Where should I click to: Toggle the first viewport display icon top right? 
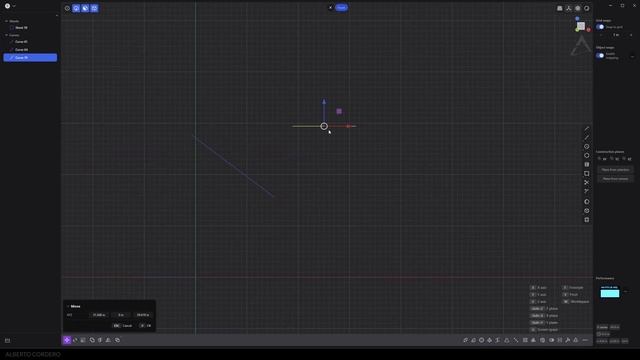tap(560, 8)
